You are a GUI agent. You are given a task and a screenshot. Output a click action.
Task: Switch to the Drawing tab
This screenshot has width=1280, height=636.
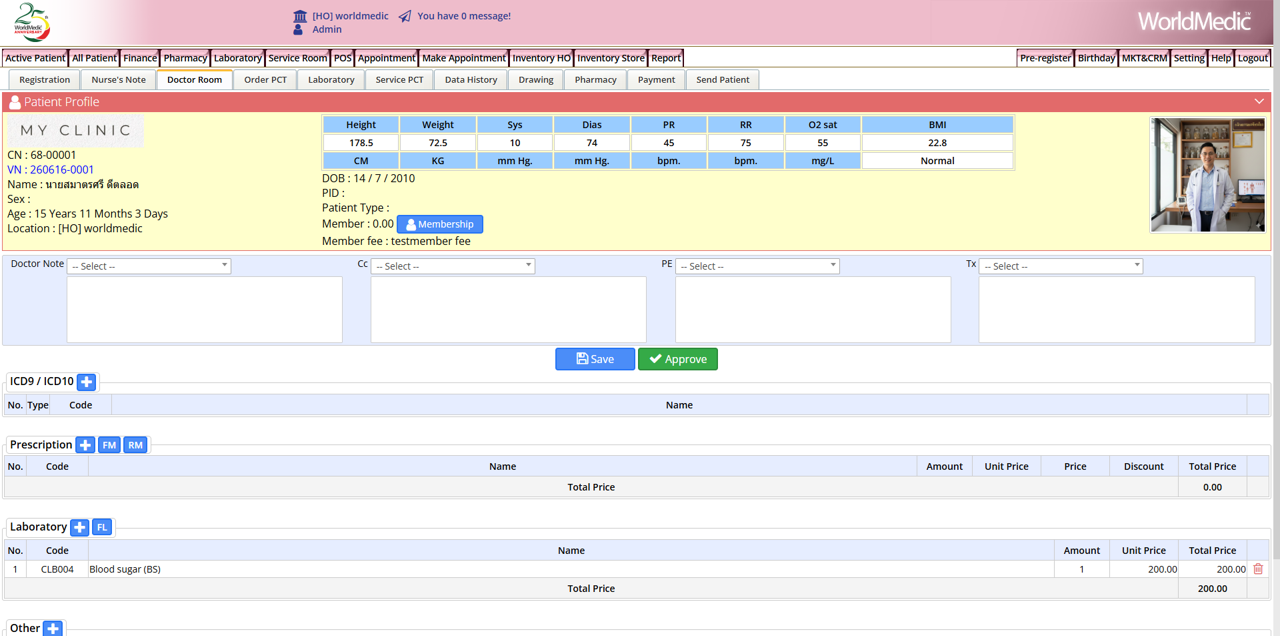536,80
